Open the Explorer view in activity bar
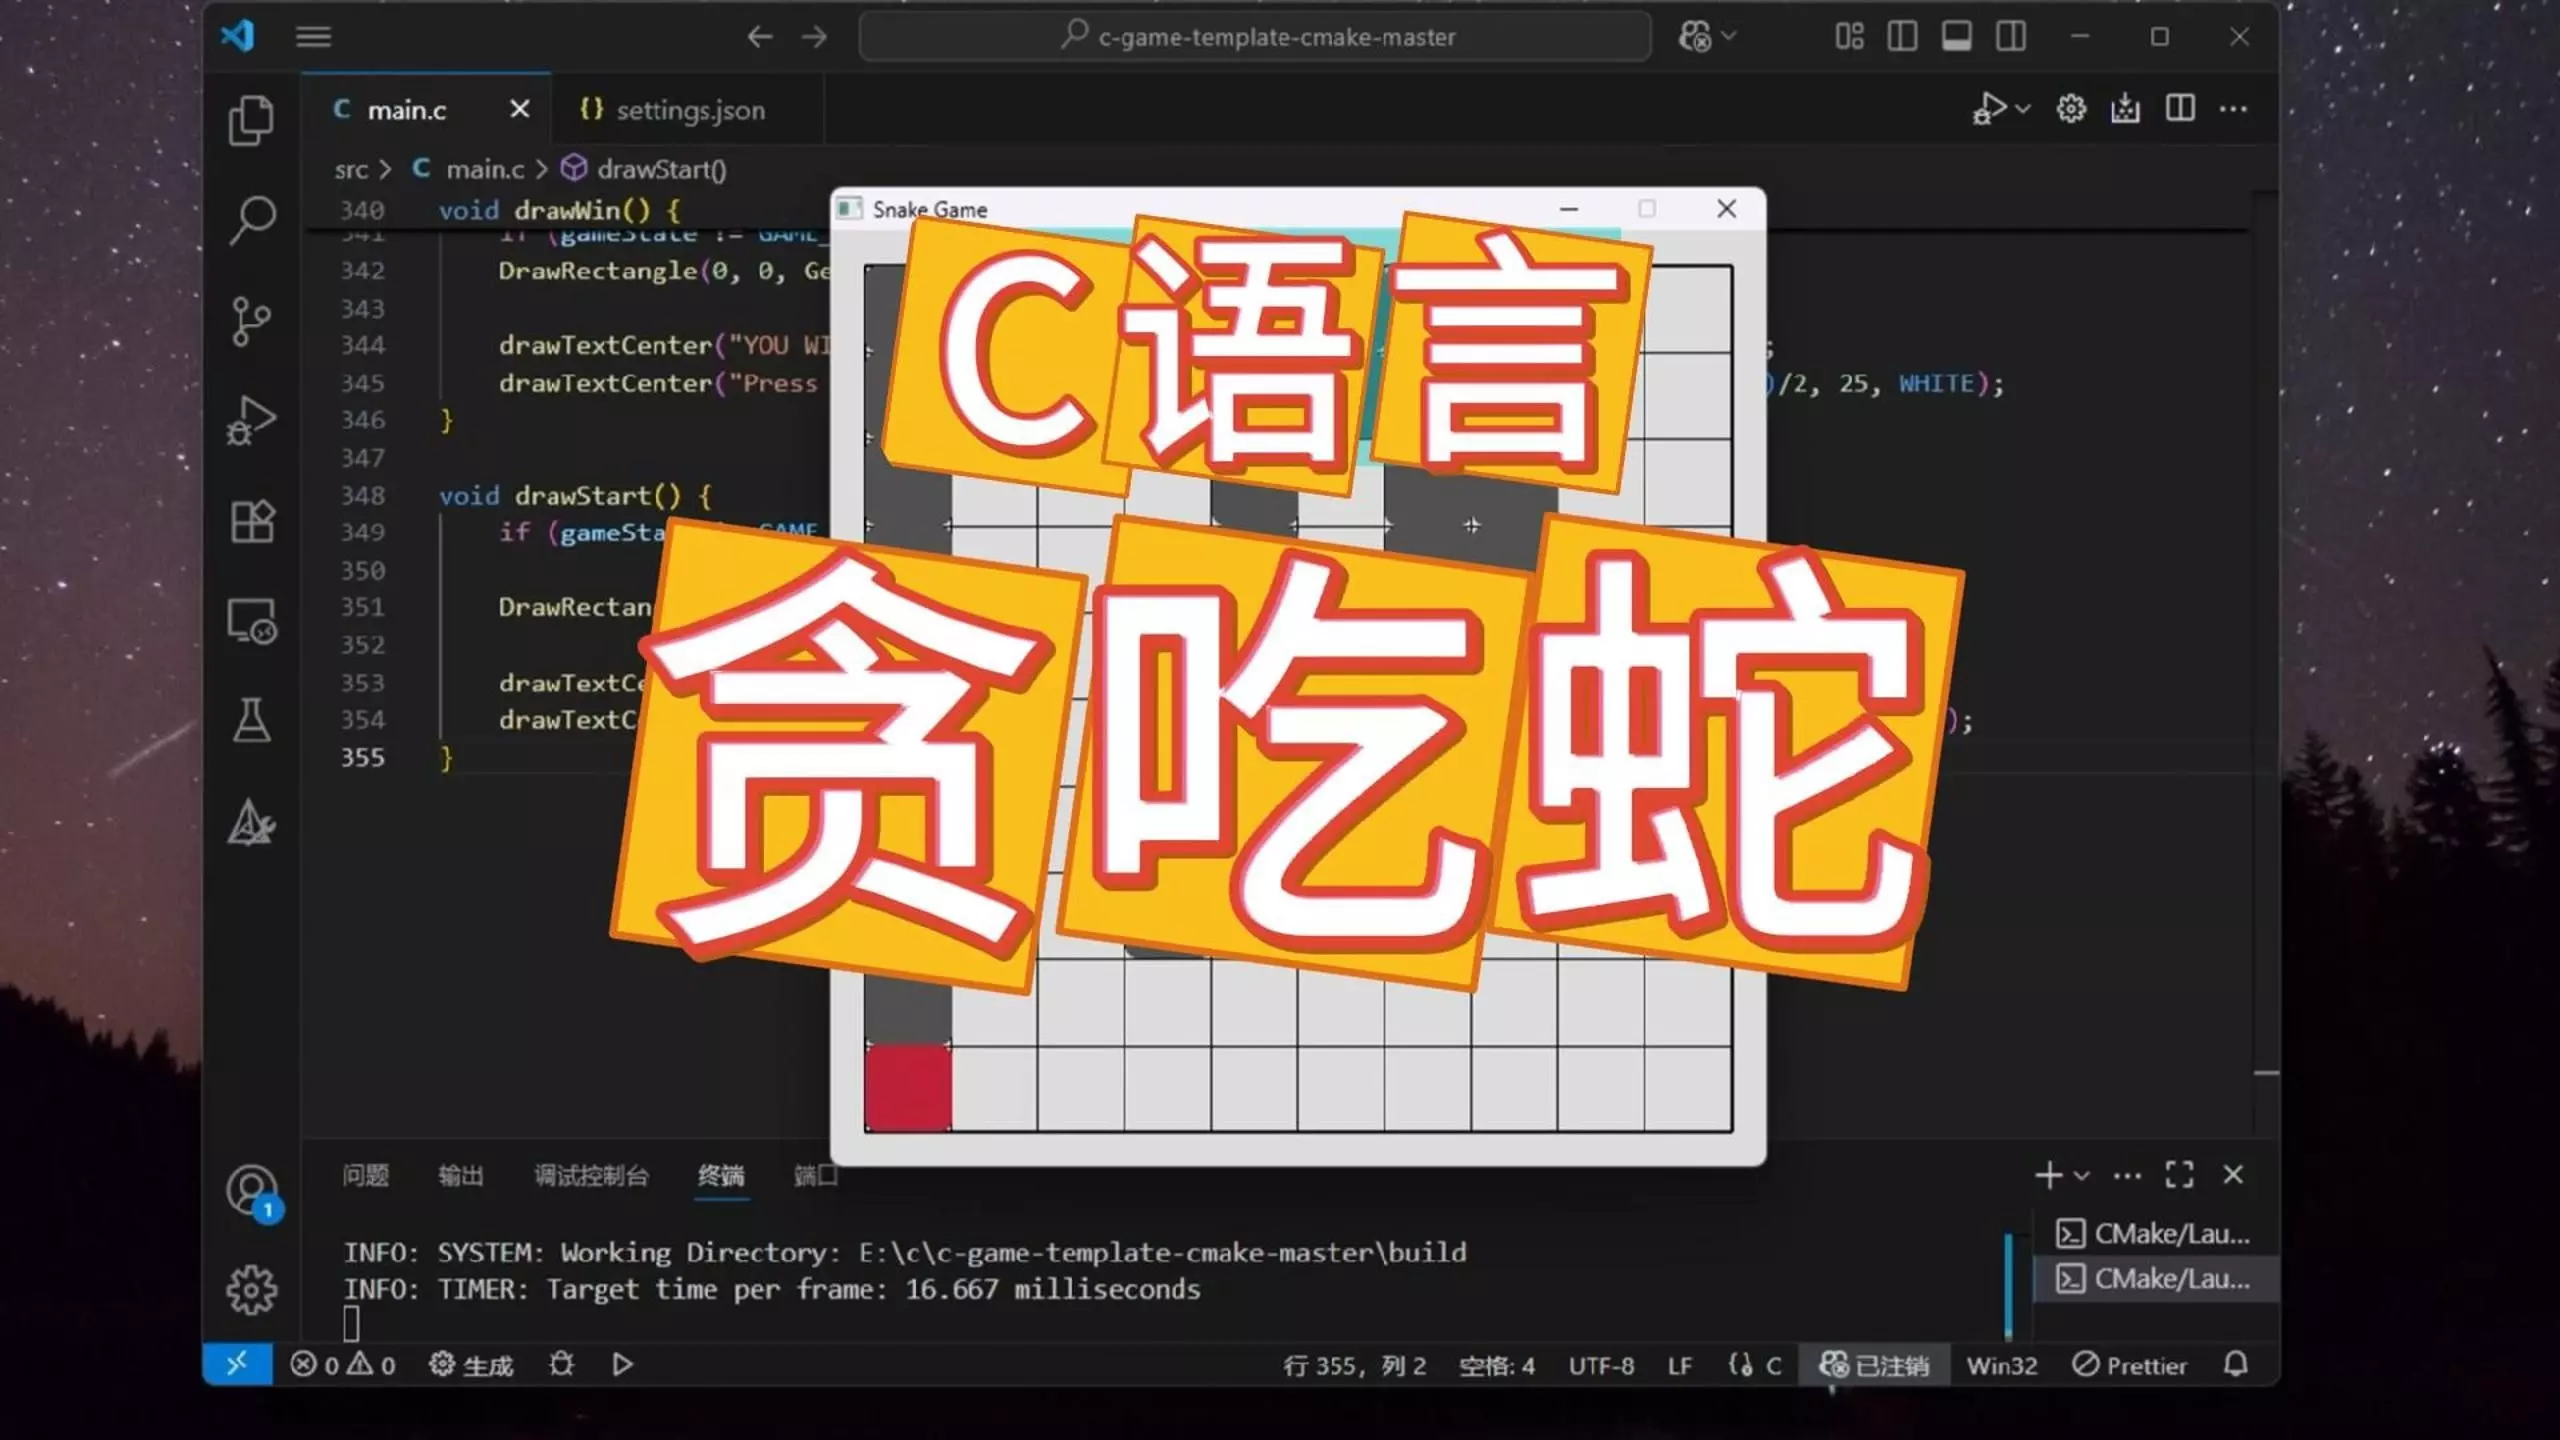Image resolution: width=2560 pixels, height=1440 pixels. (251, 120)
